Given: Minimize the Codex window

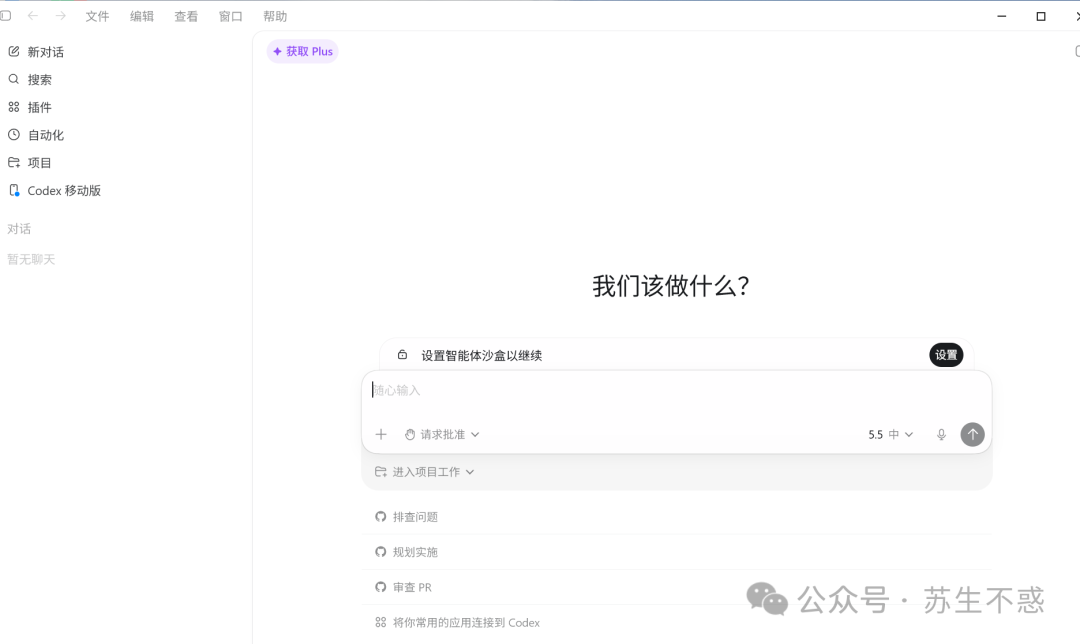Looking at the screenshot, I should point(1001,16).
